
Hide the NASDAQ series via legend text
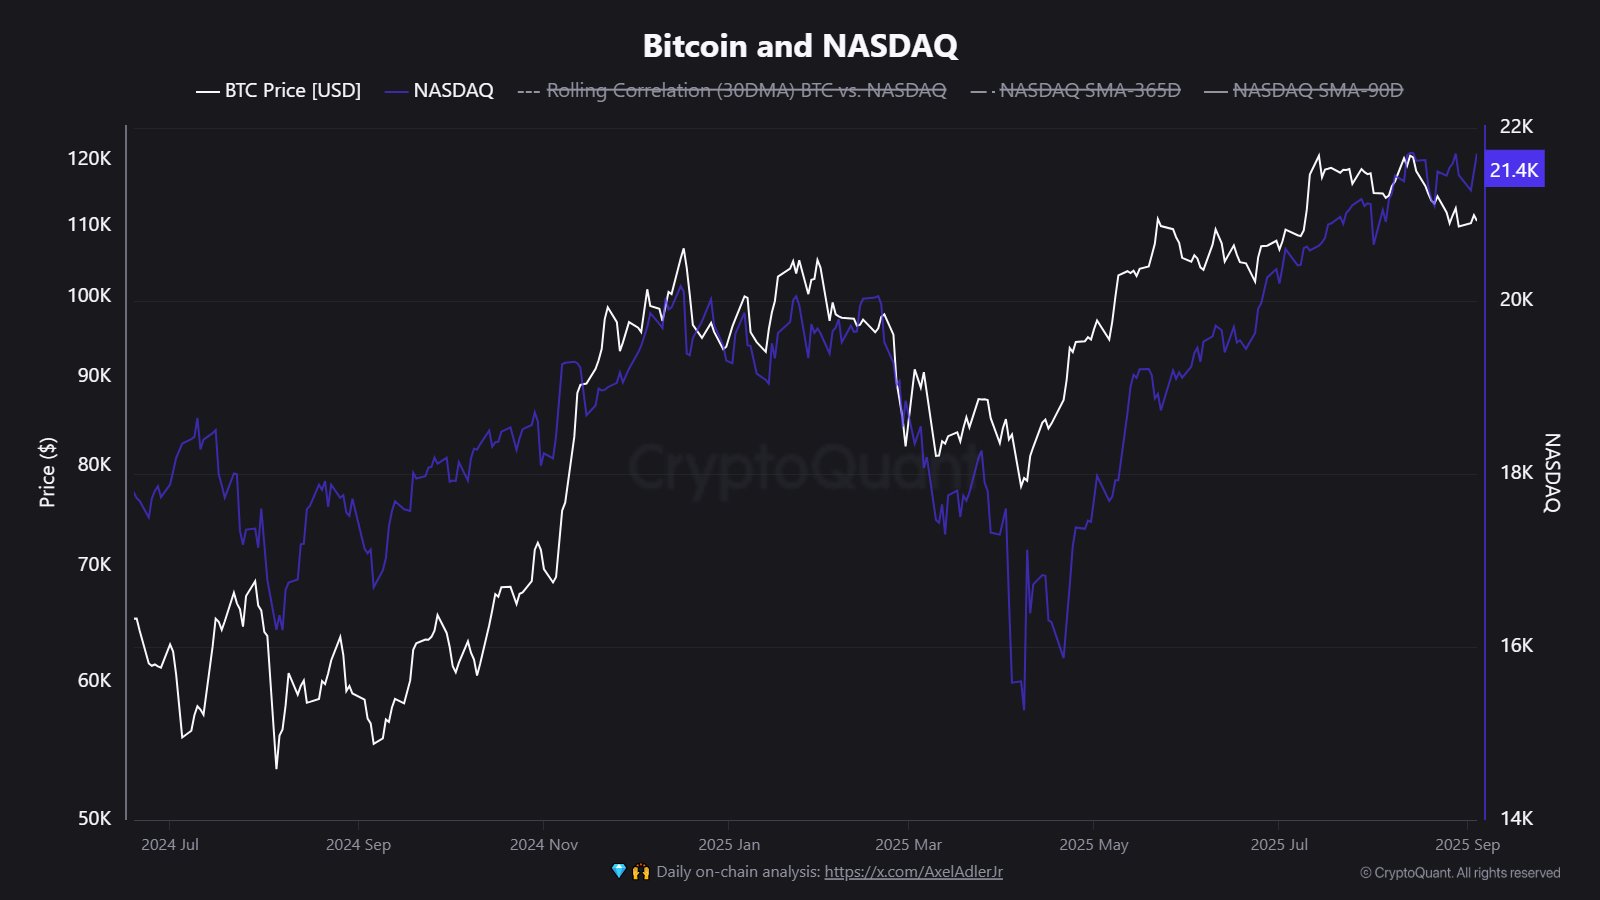click(453, 91)
